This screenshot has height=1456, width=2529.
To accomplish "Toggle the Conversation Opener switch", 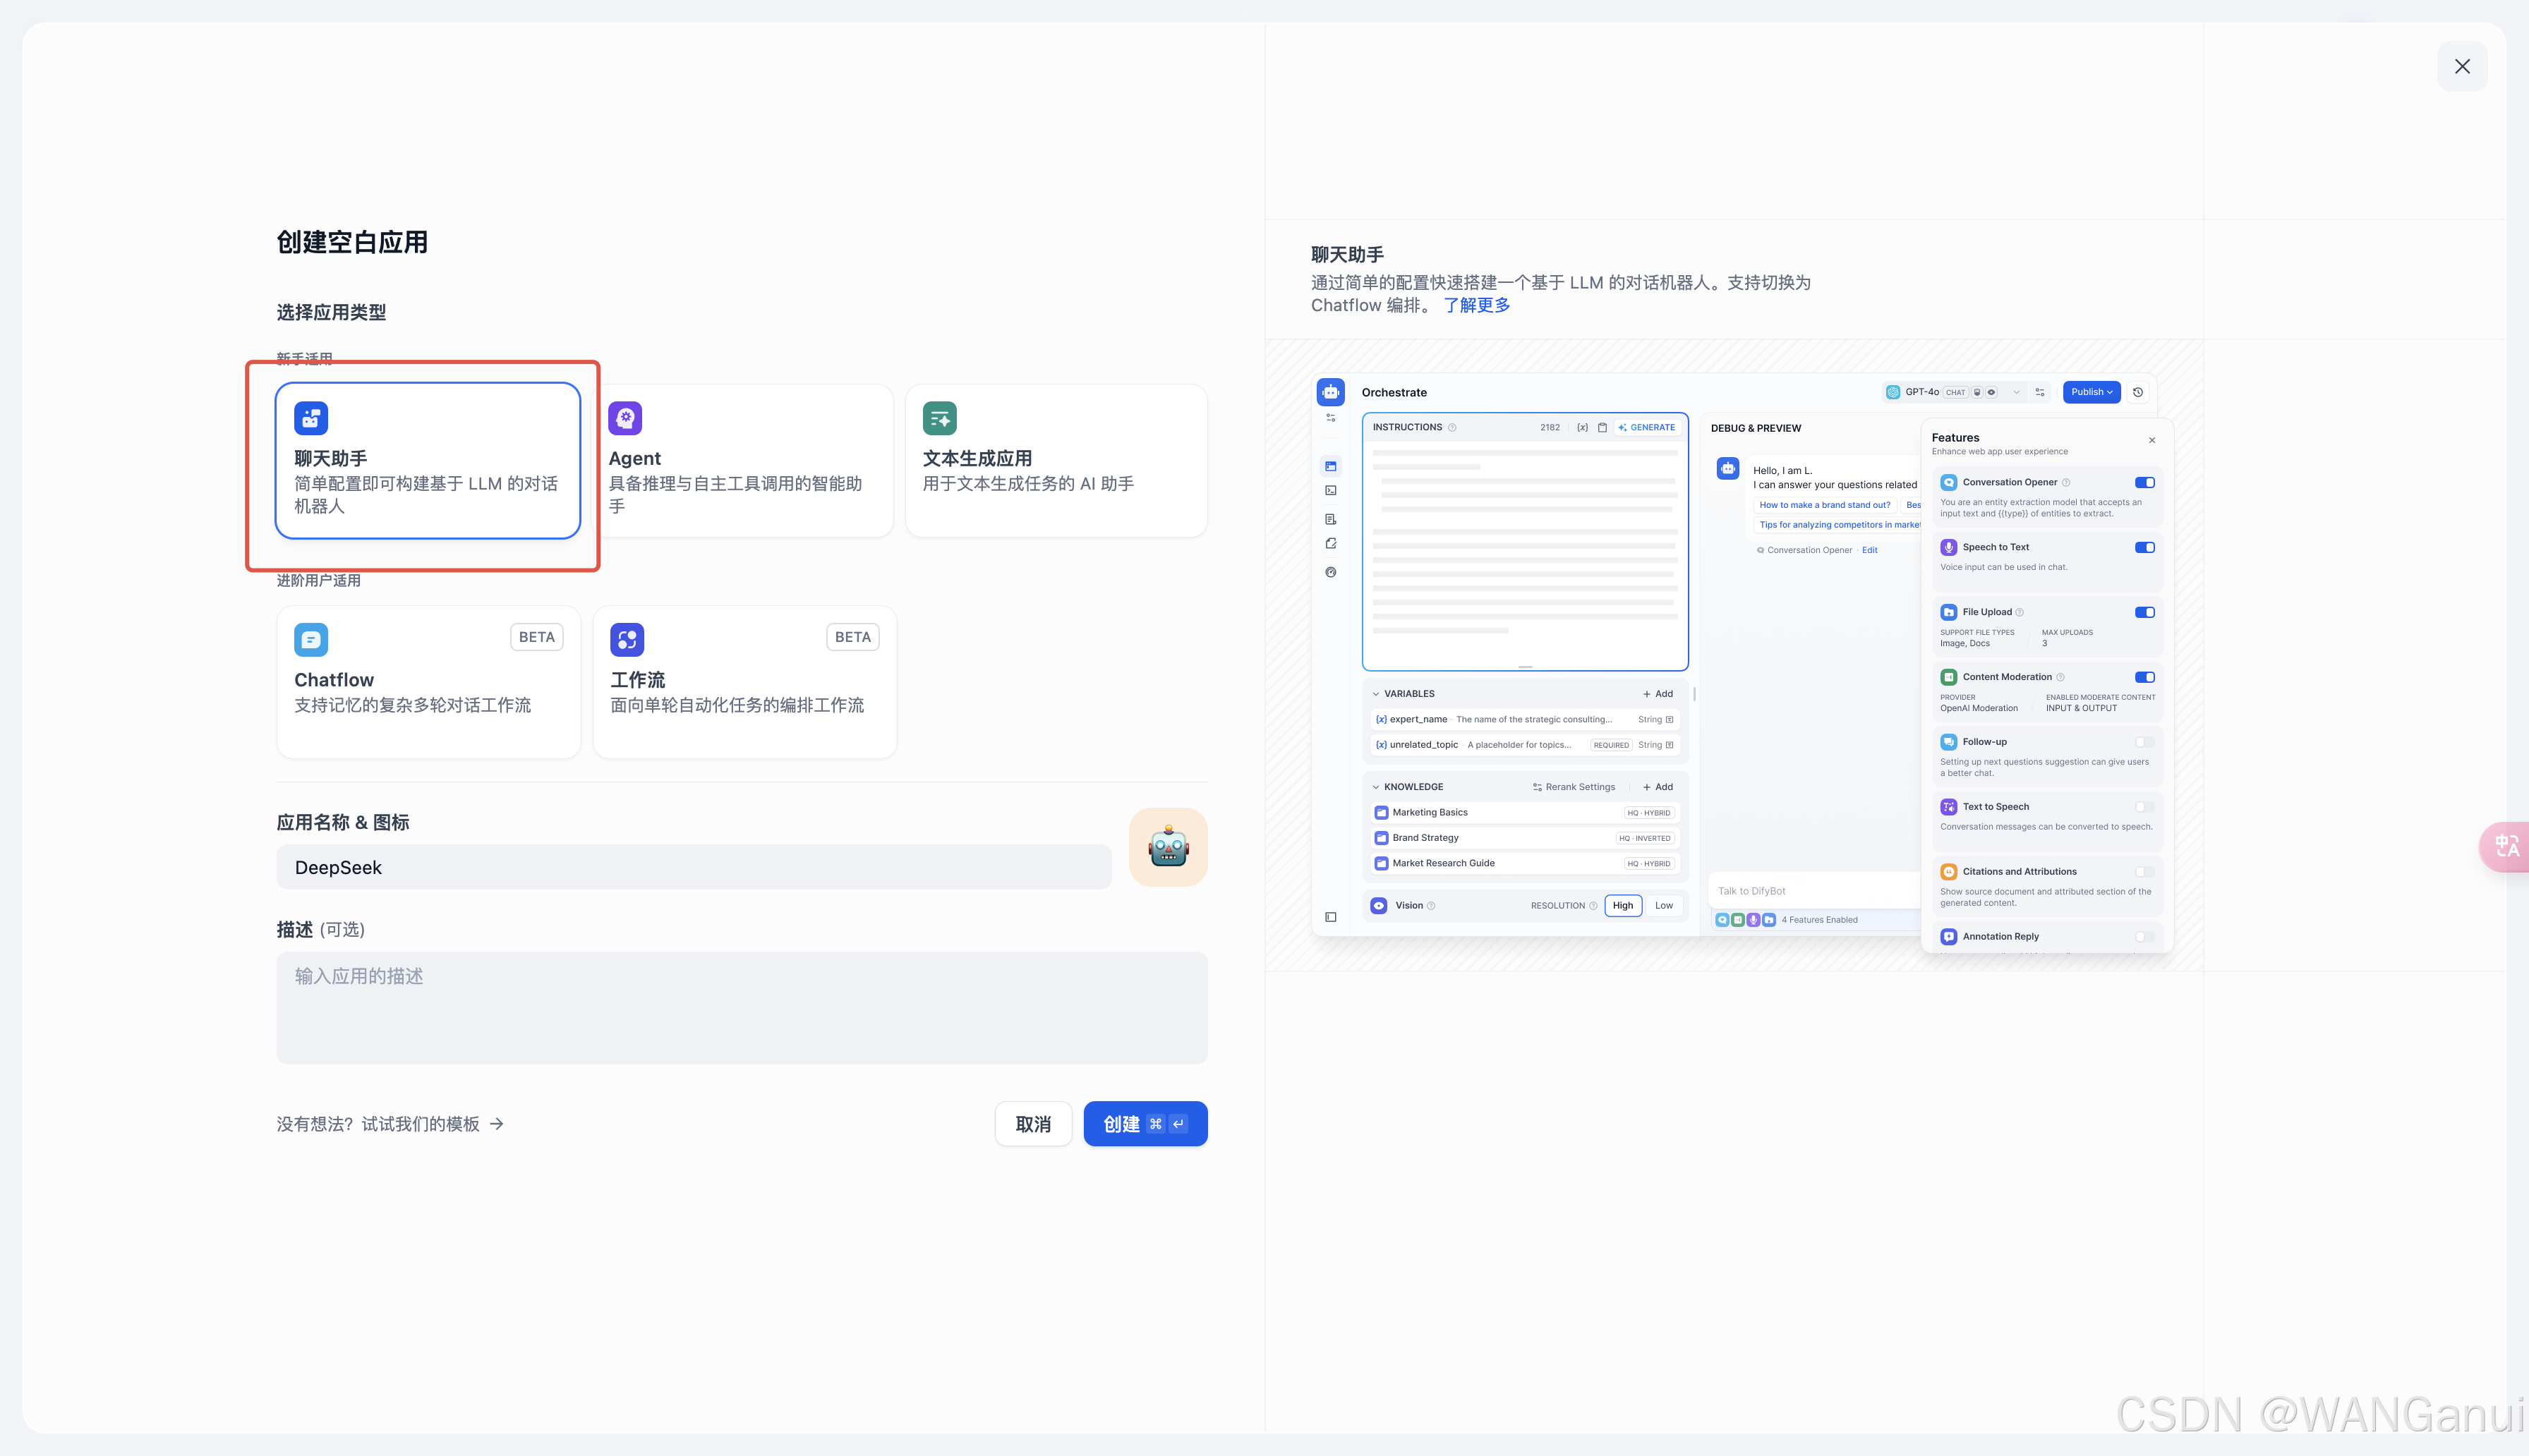I will (2144, 482).
